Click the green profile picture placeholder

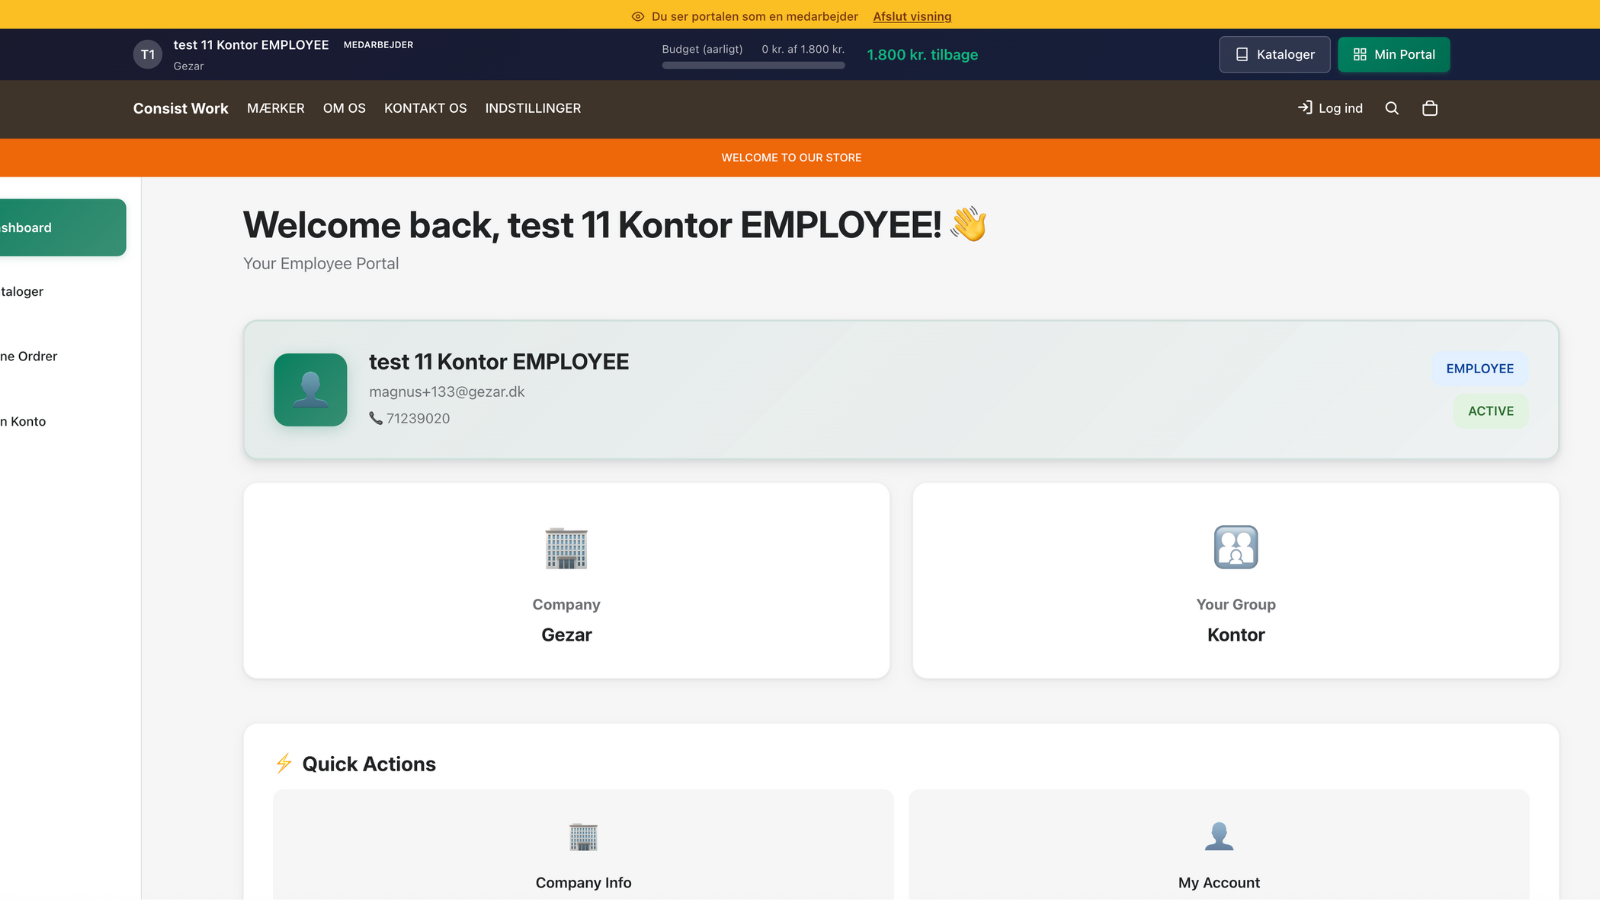pyautogui.click(x=310, y=390)
